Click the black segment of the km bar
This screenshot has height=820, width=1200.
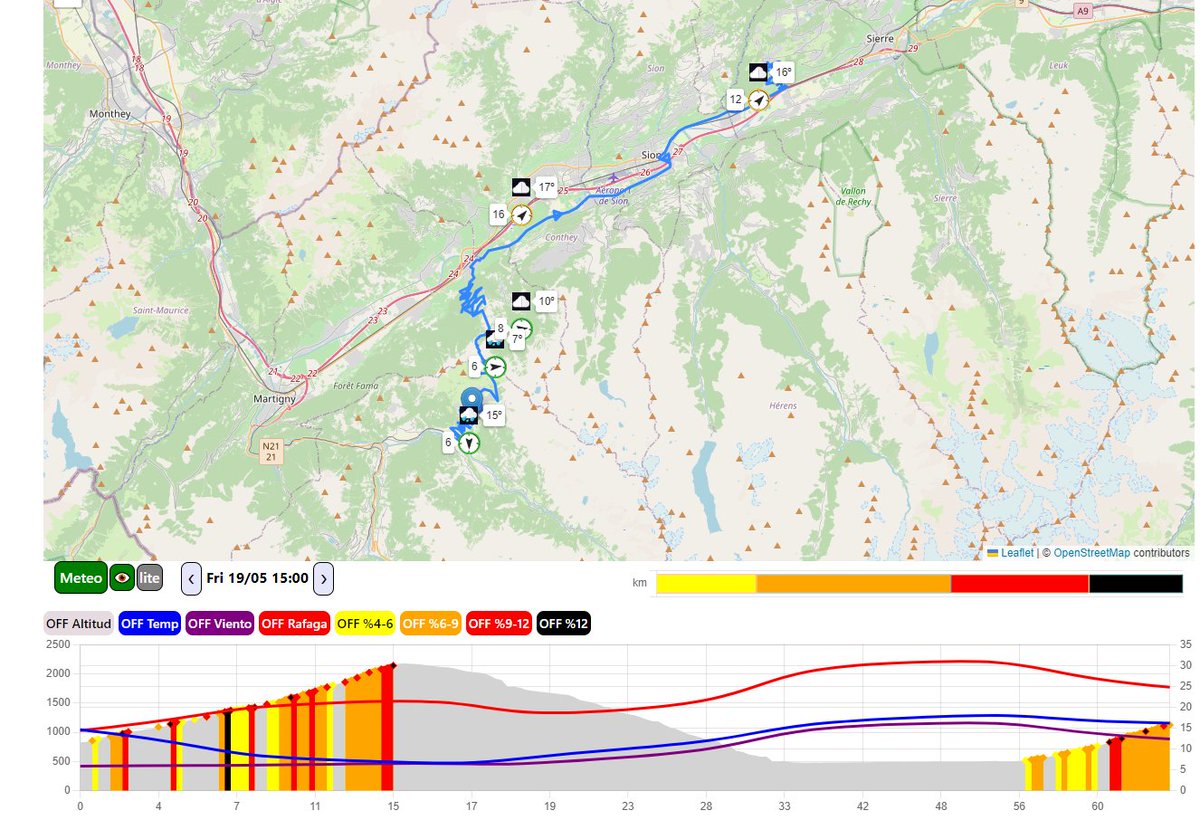pos(1135,584)
